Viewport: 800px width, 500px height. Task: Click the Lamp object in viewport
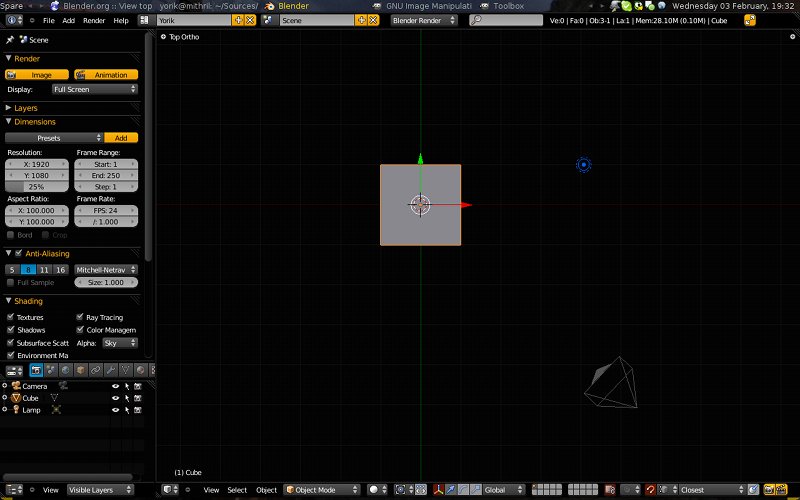click(583, 165)
